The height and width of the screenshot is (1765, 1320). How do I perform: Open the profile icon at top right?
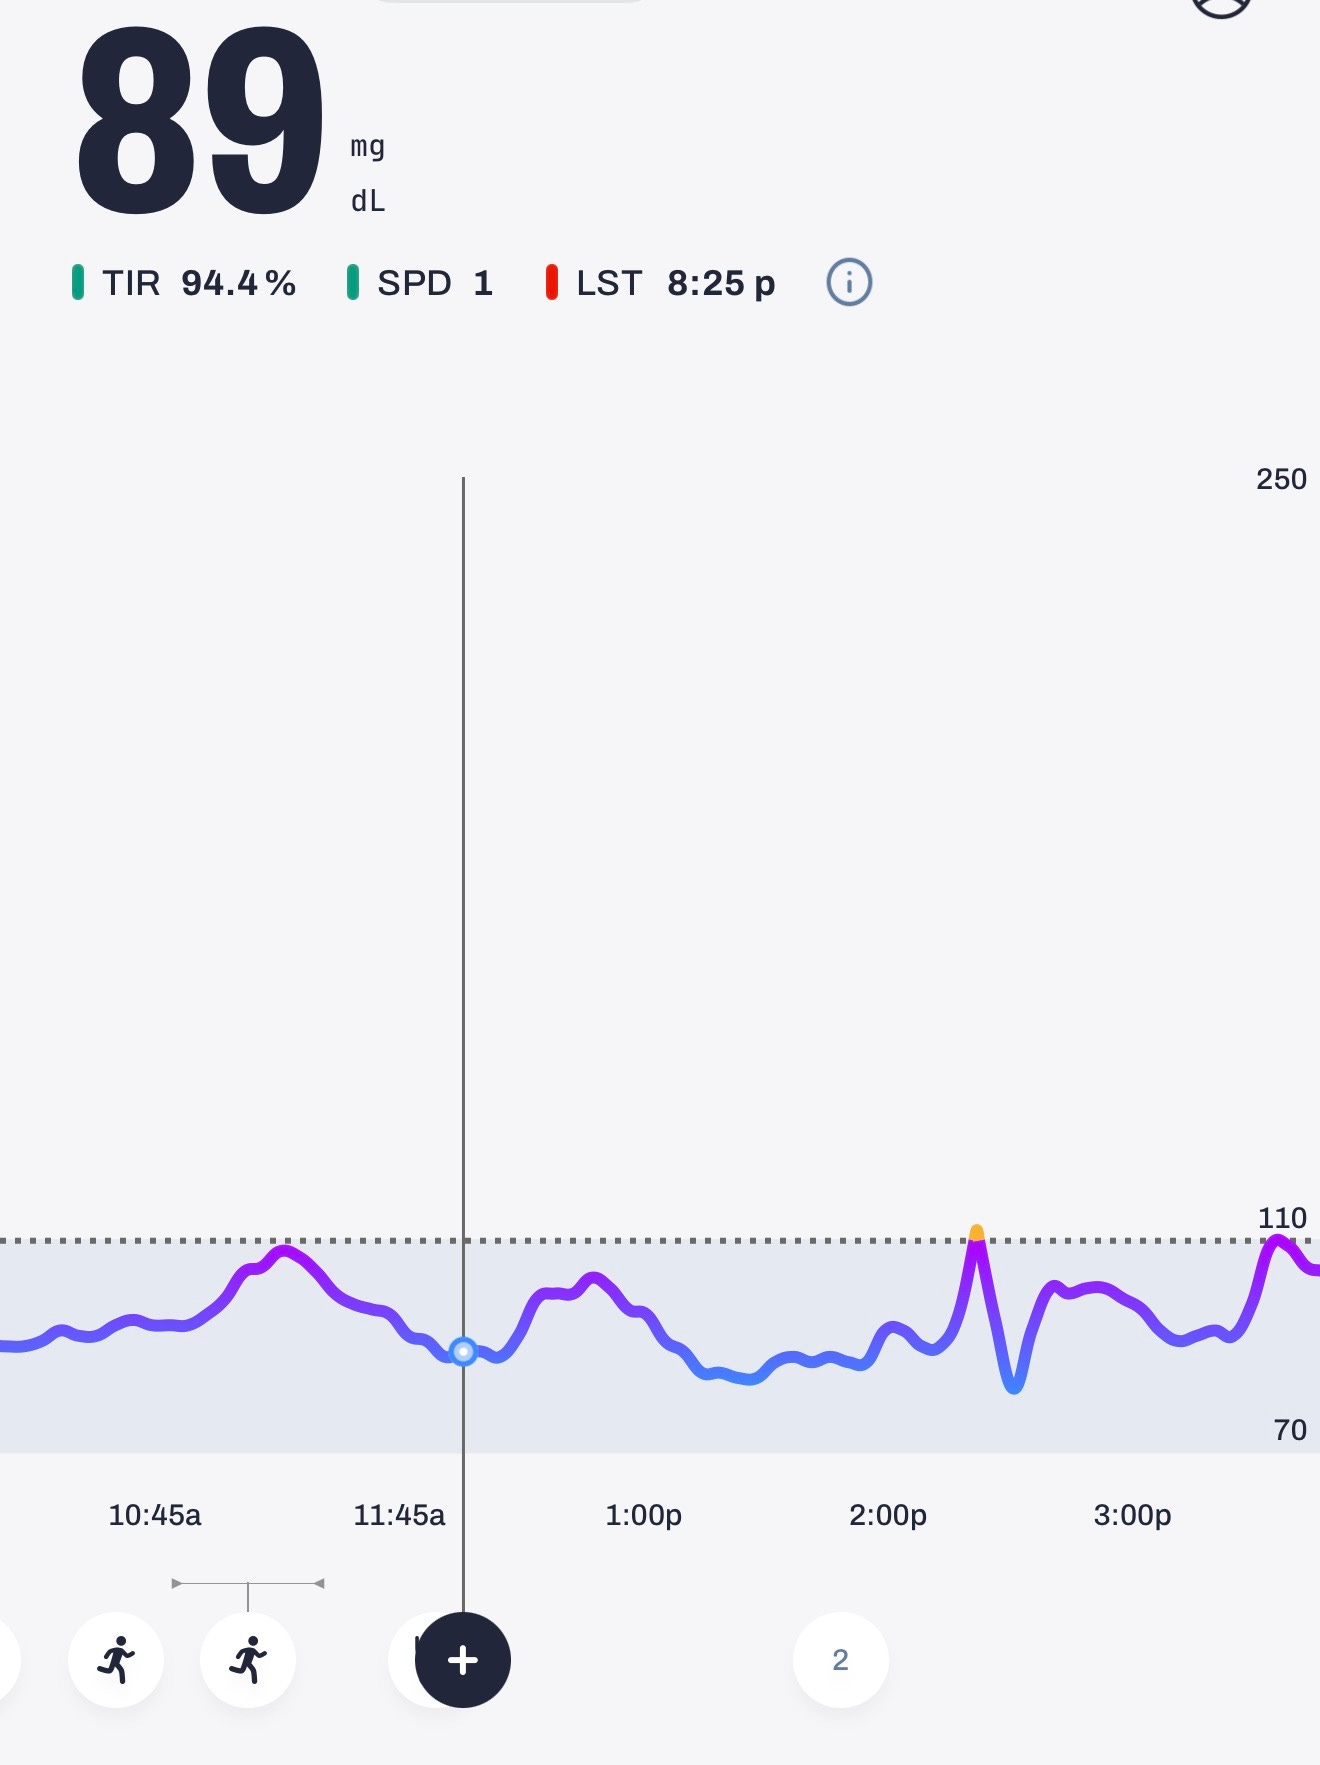[1221, 7]
